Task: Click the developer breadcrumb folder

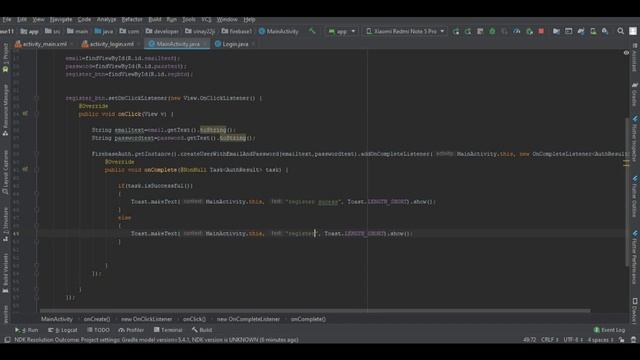Action: (162, 31)
